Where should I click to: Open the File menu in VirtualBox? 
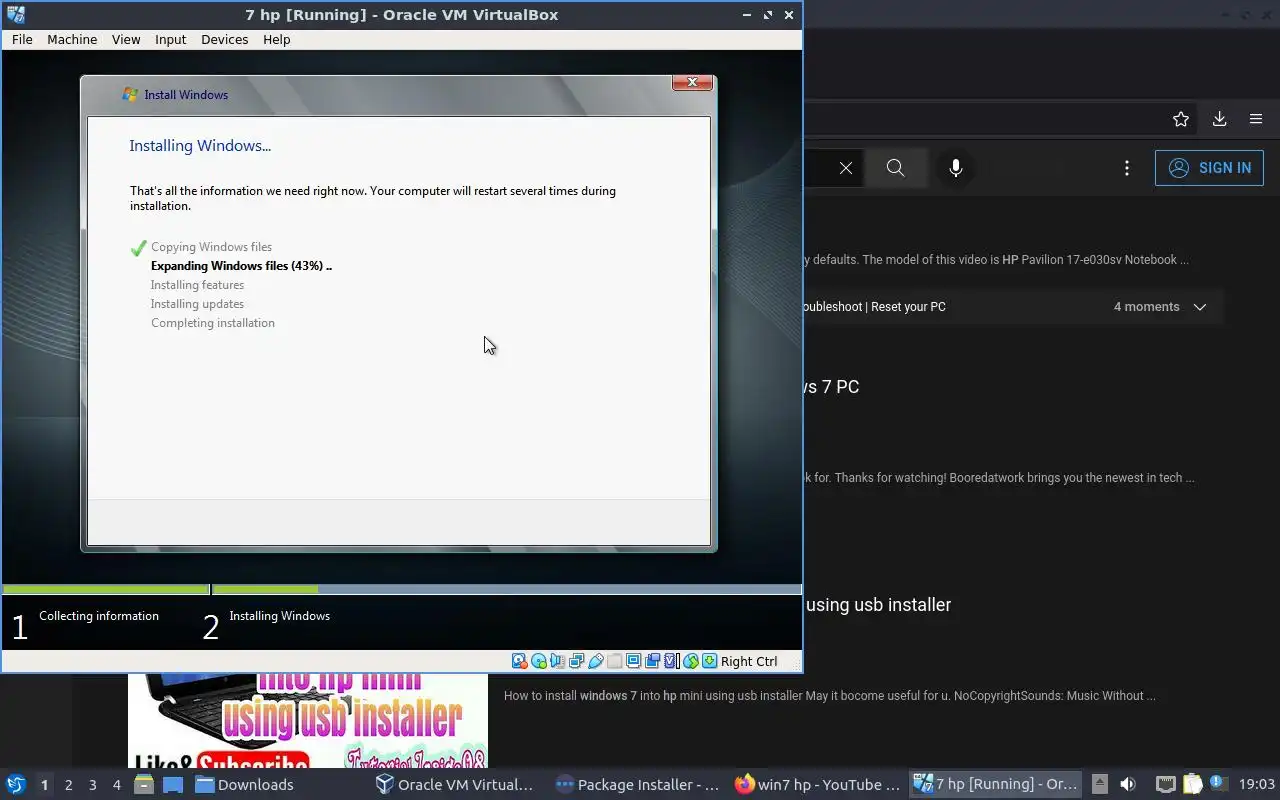click(x=22, y=39)
